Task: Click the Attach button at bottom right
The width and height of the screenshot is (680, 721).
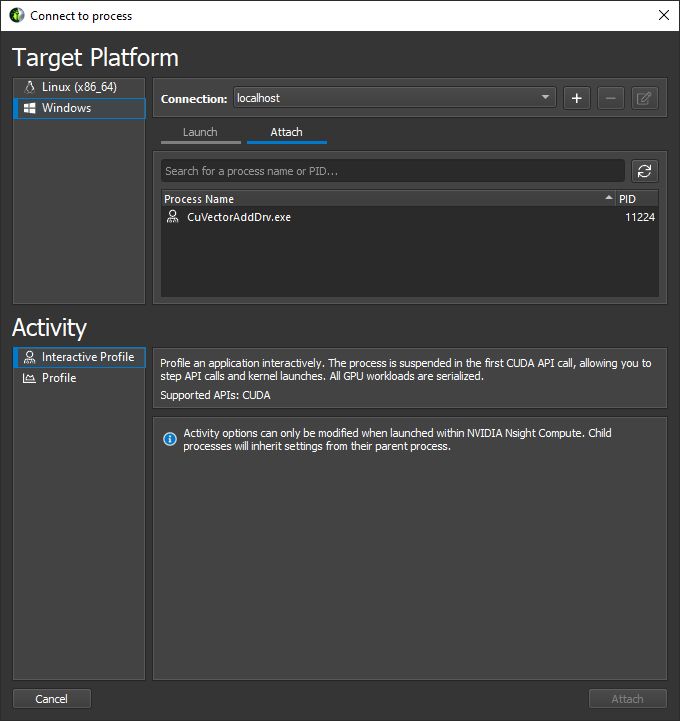Action: coord(628,699)
